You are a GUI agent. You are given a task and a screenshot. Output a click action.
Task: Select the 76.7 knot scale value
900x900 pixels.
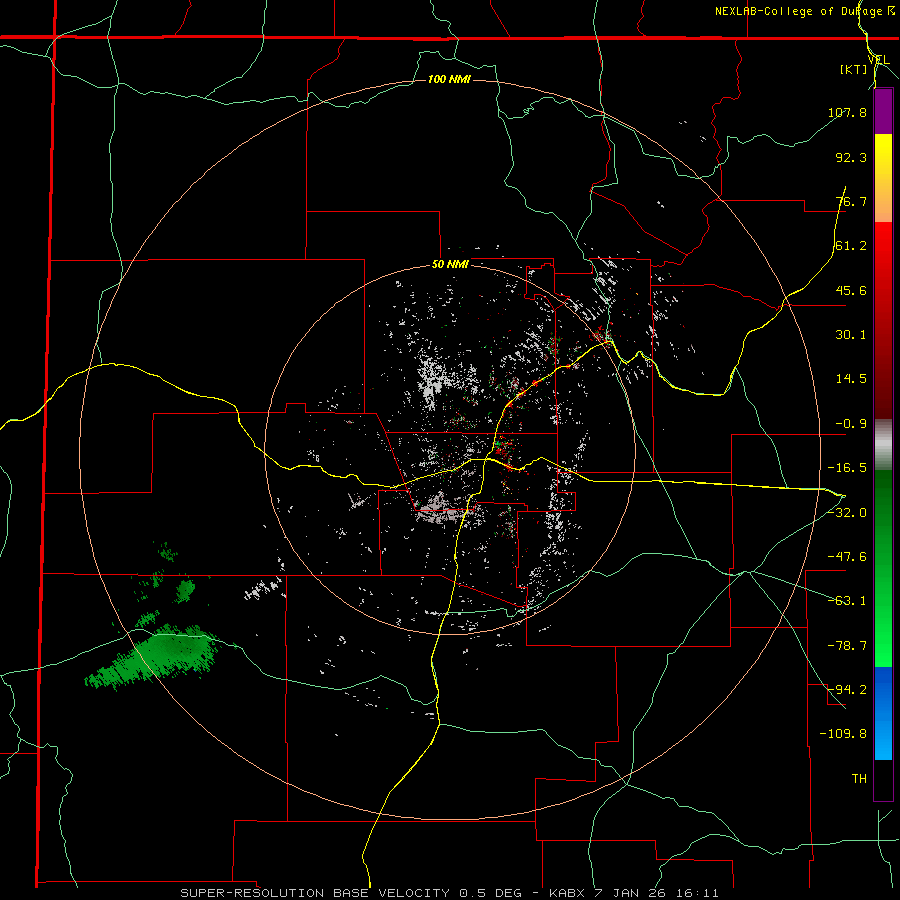click(851, 201)
